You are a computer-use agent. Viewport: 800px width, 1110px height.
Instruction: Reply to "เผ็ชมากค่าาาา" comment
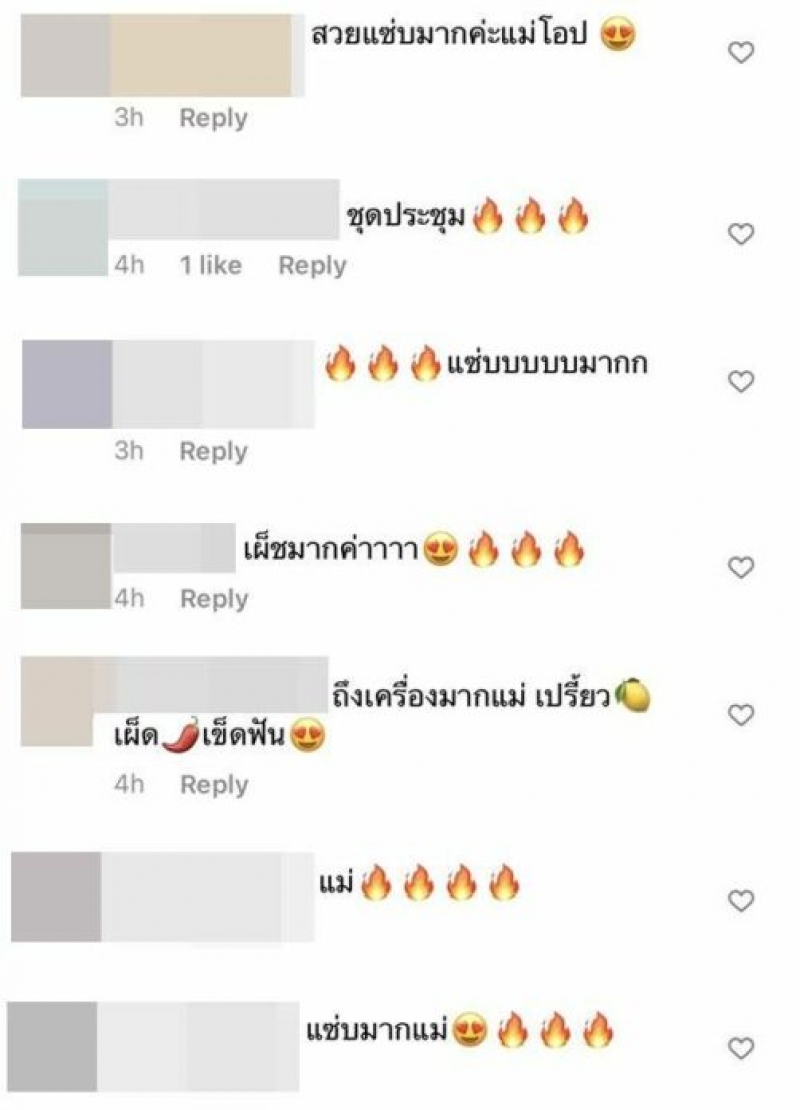pyautogui.click(x=214, y=599)
